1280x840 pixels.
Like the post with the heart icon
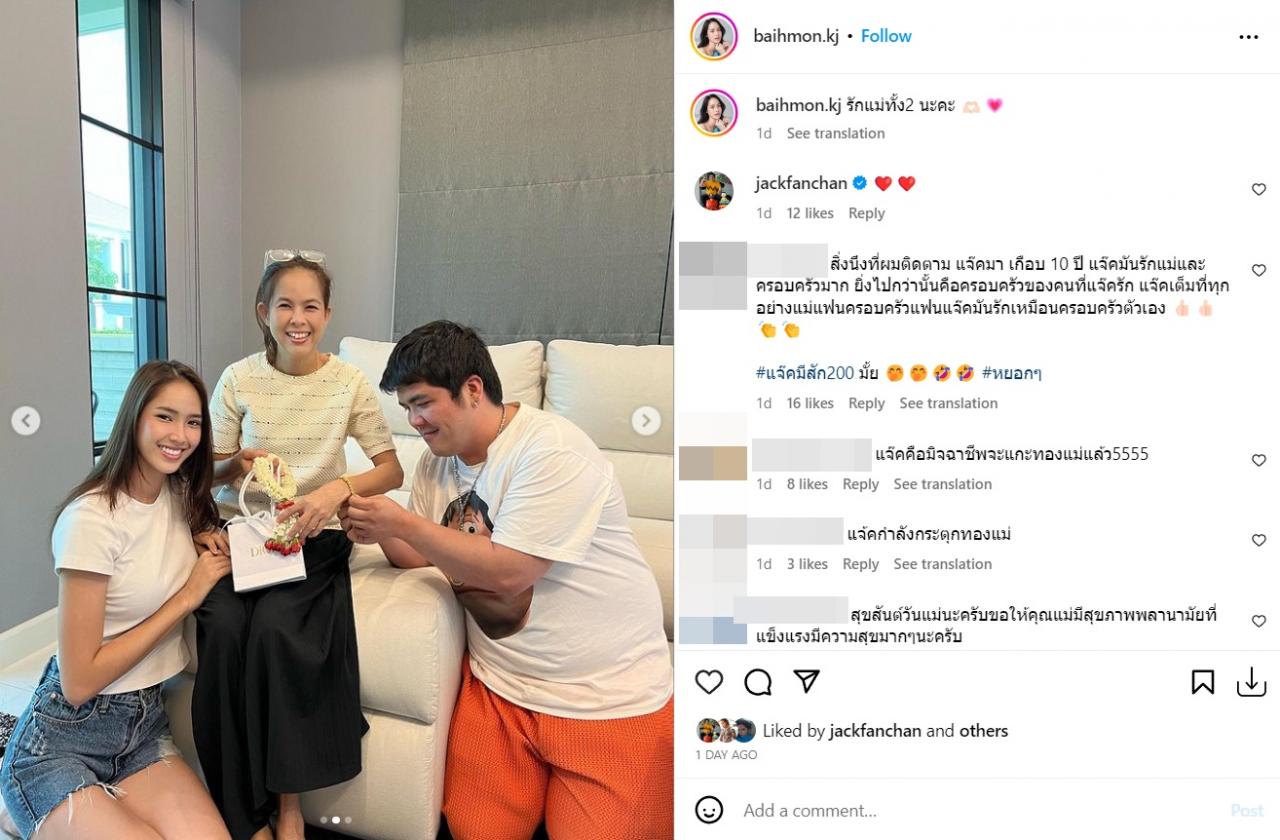point(709,682)
